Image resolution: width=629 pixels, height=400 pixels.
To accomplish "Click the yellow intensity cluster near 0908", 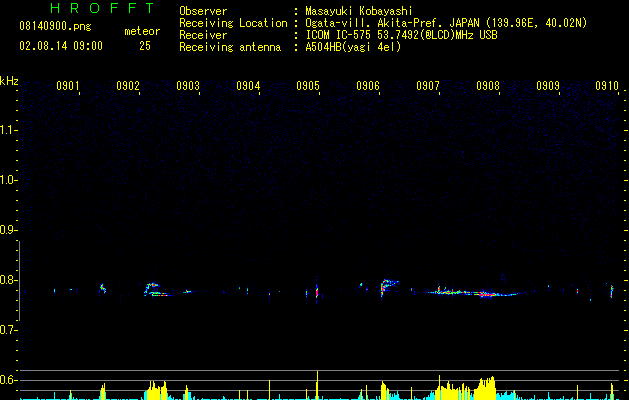I will 485,388.
